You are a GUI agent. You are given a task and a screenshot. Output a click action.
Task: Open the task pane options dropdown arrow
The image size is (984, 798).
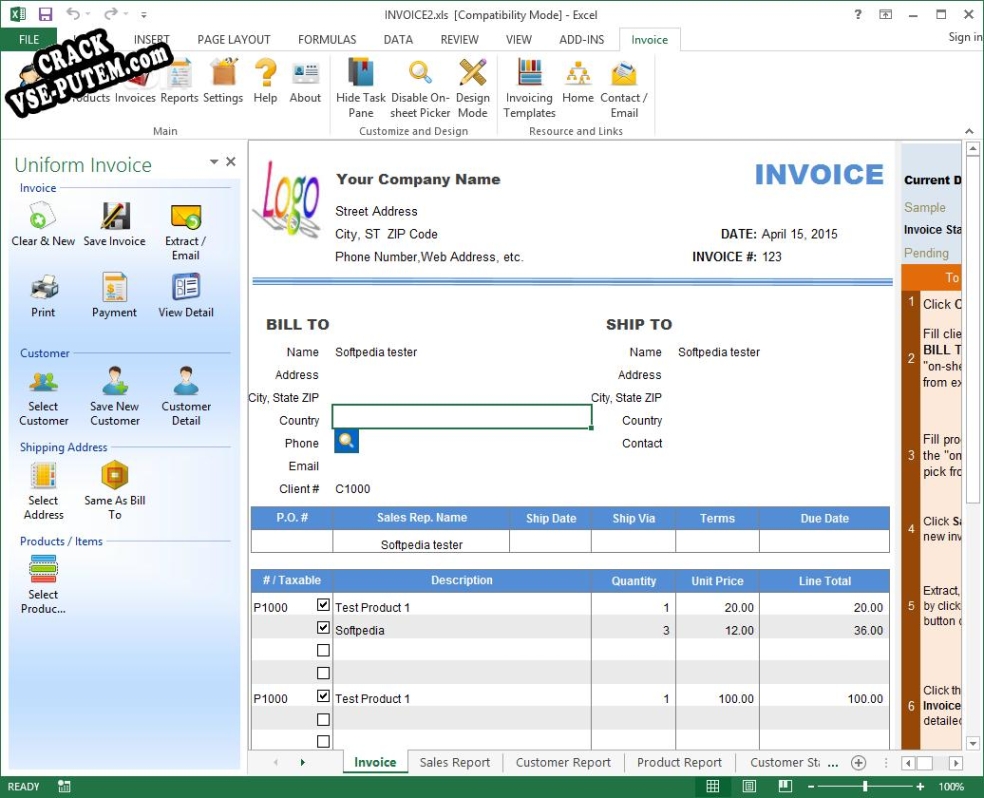pos(214,162)
